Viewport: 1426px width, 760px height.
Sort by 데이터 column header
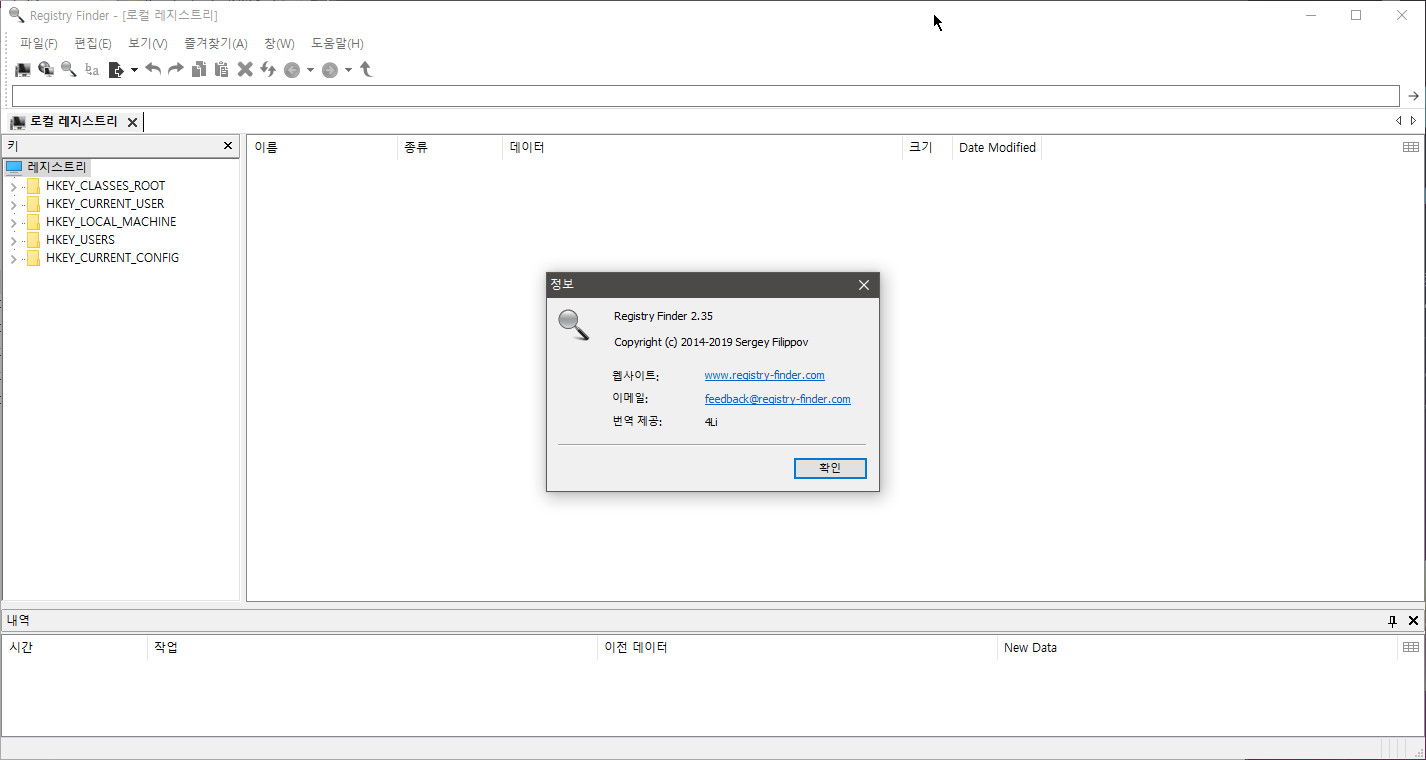pos(702,147)
